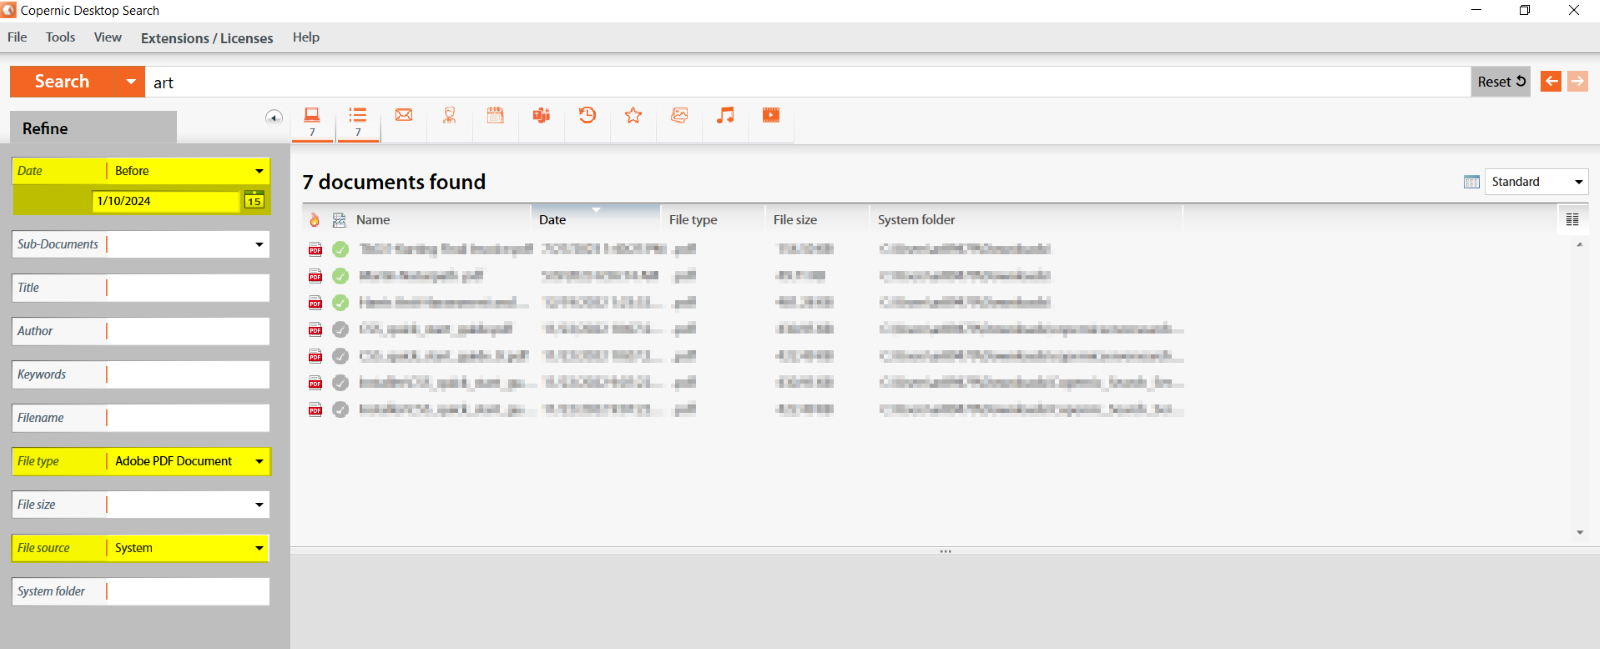
Task: Click the green check icon of the first result
Action: (340, 249)
